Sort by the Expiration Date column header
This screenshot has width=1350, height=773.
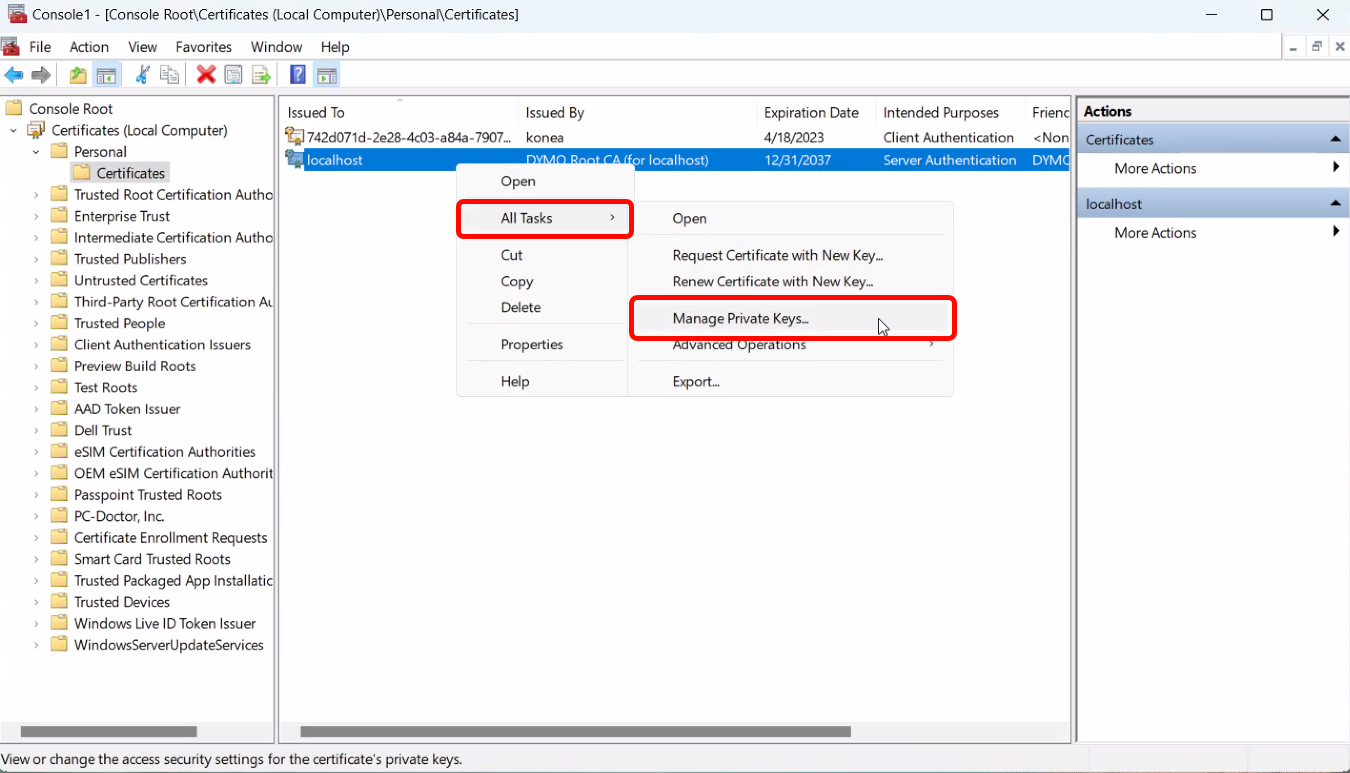click(x=811, y=113)
